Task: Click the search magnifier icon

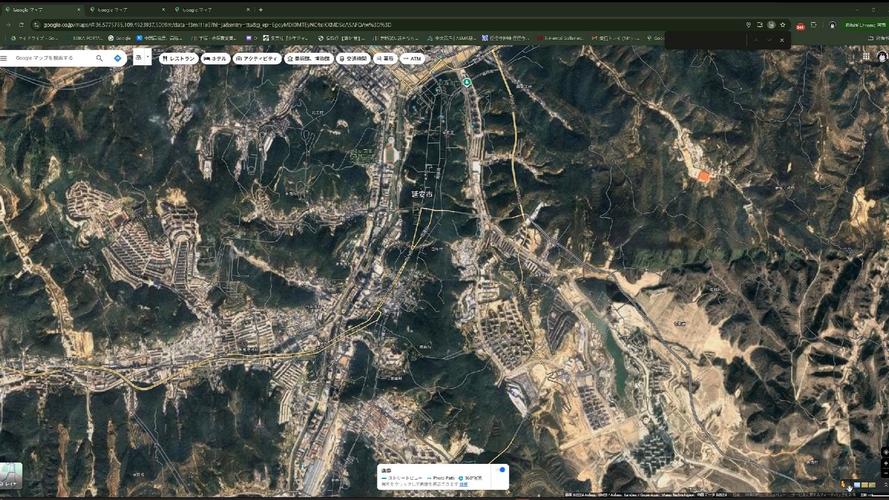Action: click(99, 59)
